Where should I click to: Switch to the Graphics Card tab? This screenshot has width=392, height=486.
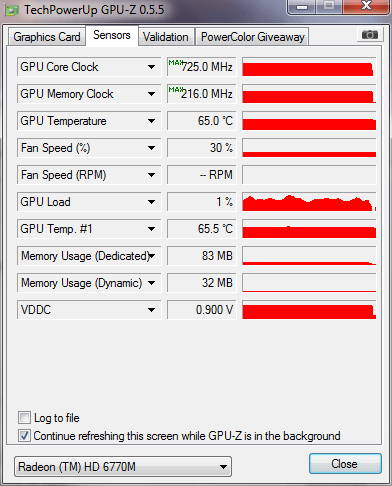[x=47, y=37]
